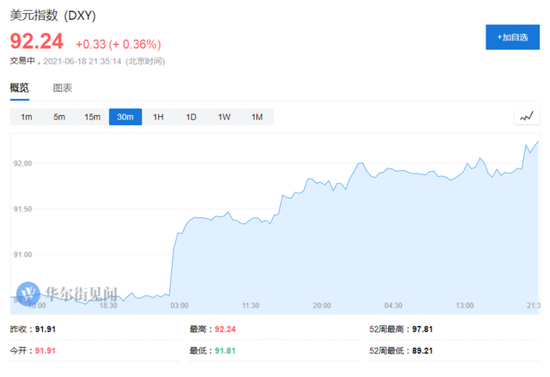The height and width of the screenshot is (377, 550).
Task: Click the 03:00 time axis label
Action: (179, 305)
